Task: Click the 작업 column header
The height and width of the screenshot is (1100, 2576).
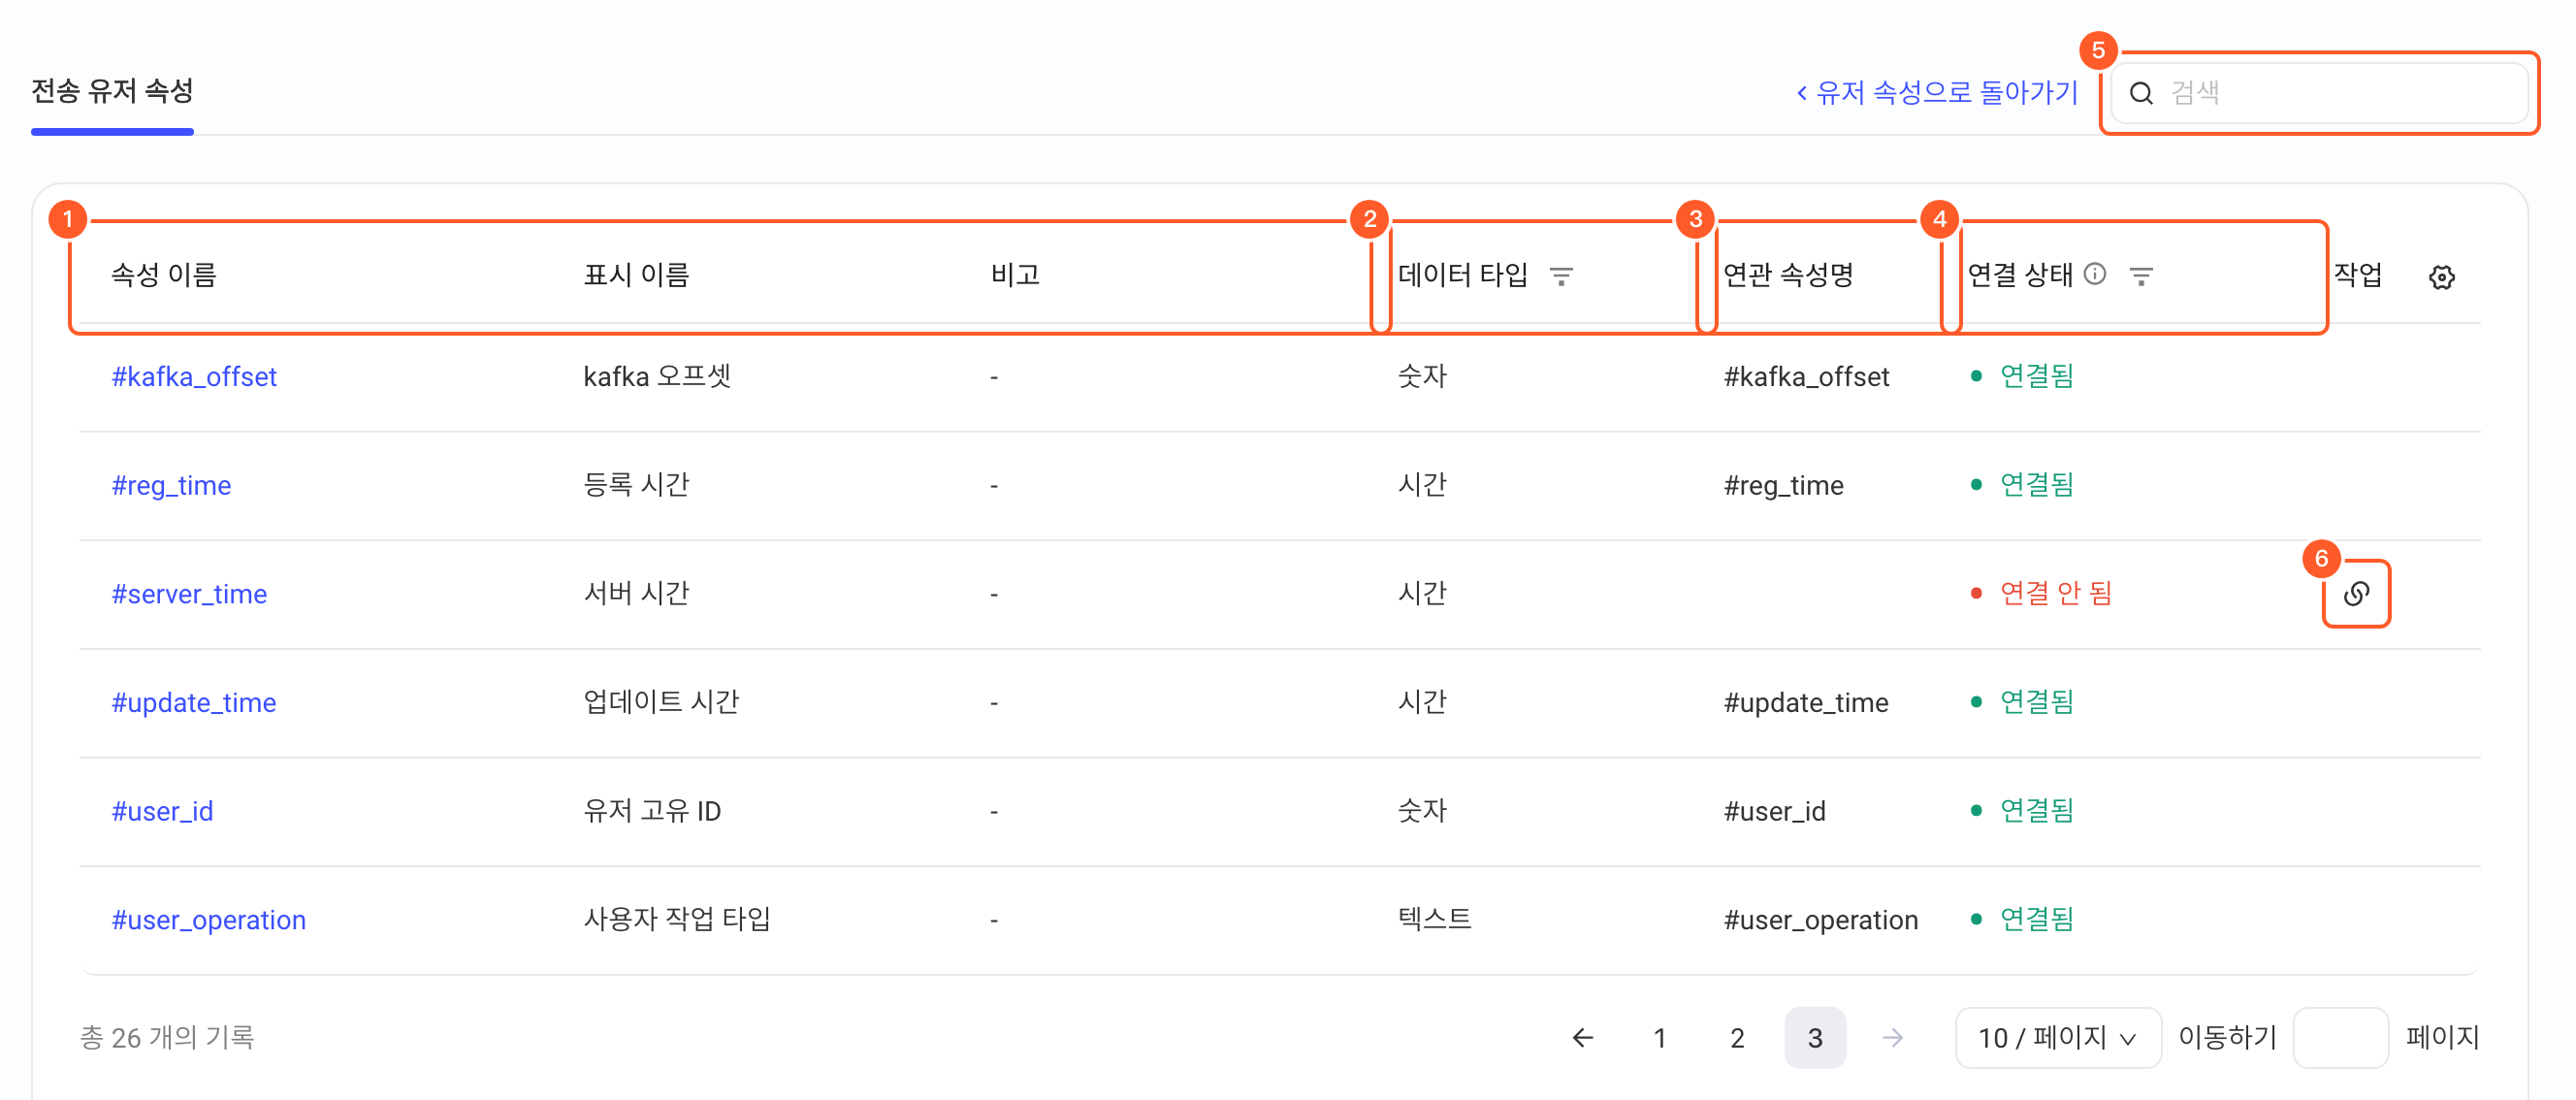Action: pos(2358,275)
